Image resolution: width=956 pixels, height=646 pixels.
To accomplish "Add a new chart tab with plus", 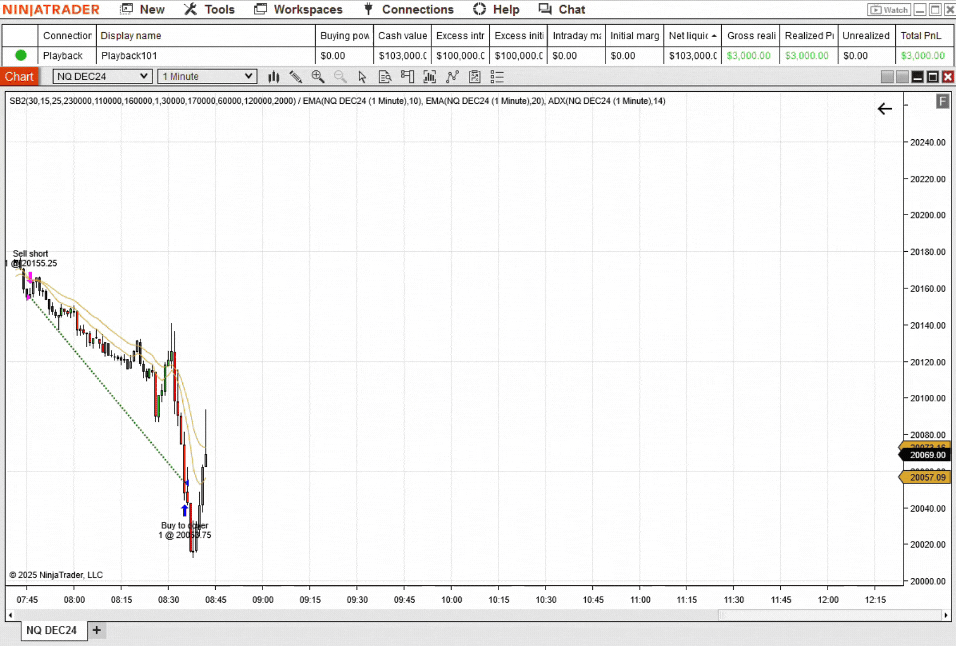I will pyautogui.click(x=96, y=630).
